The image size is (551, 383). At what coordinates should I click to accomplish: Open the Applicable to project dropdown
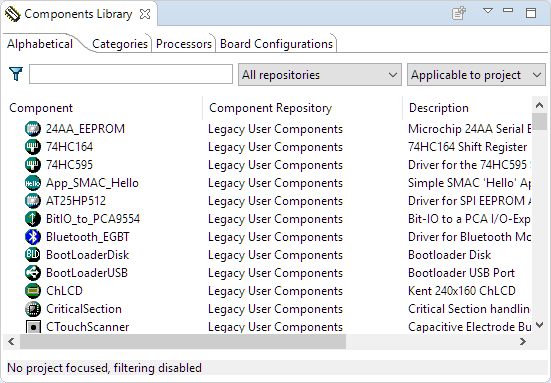(x=476, y=74)
